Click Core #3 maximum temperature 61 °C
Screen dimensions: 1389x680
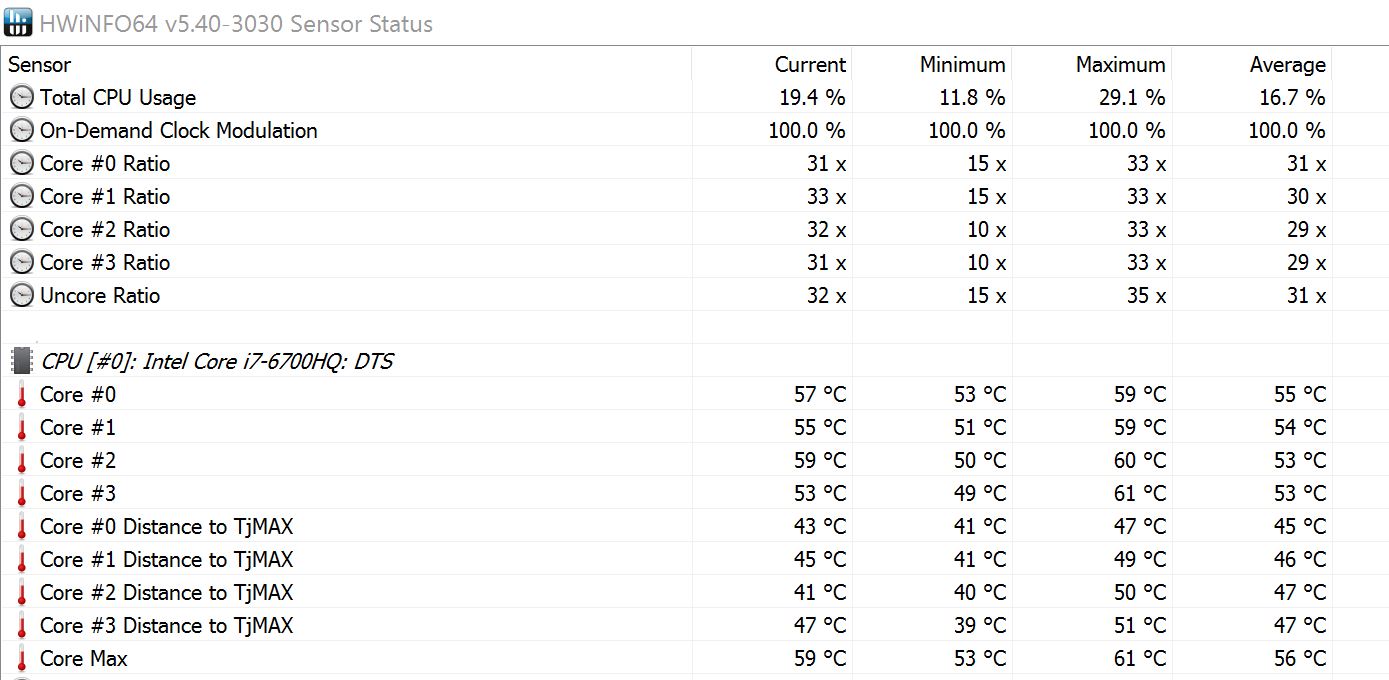coord(1140,493)
